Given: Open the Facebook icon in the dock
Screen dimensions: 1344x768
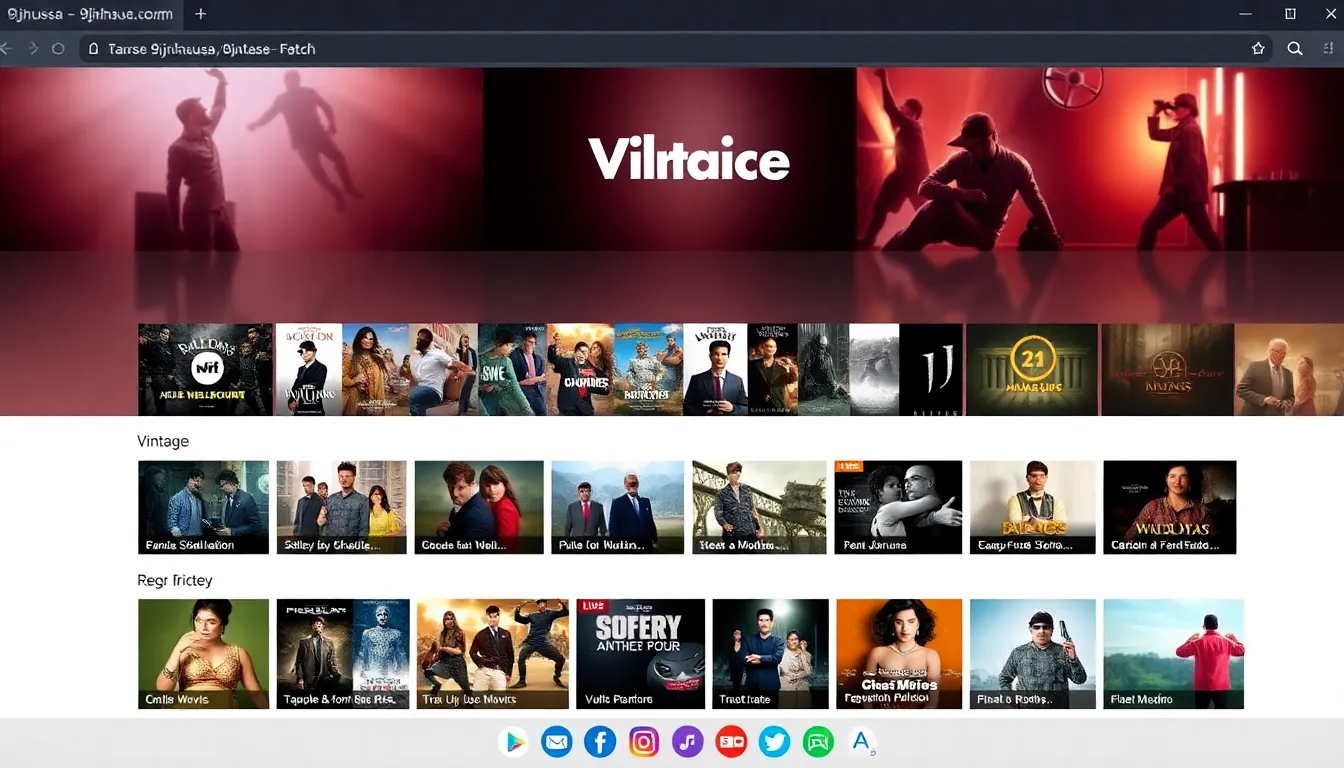Looking at the screenshot, I should pos(600,742).
